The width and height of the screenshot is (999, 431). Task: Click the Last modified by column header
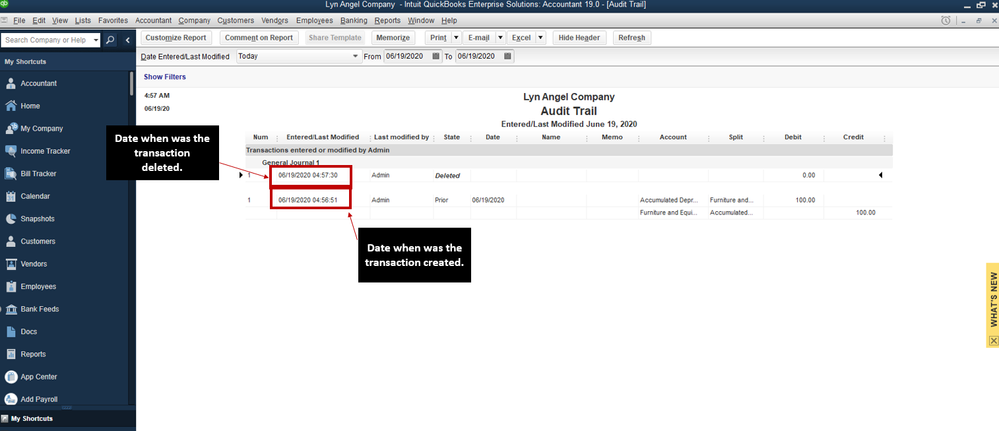point(401,137)
